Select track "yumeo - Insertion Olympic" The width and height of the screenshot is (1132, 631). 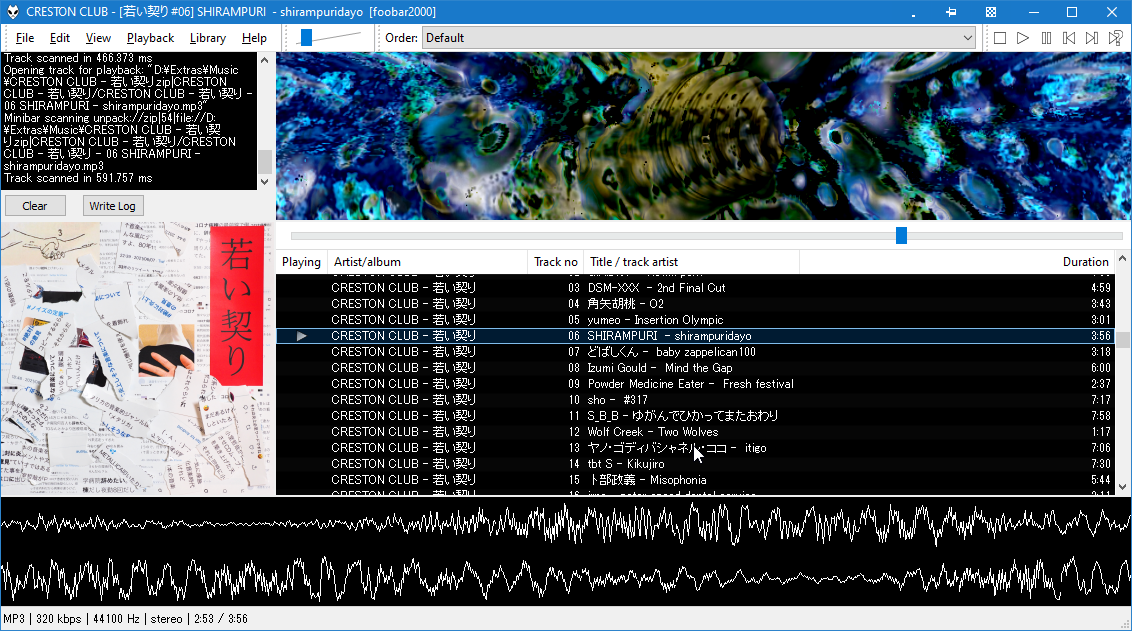click(x=695, y=320)
